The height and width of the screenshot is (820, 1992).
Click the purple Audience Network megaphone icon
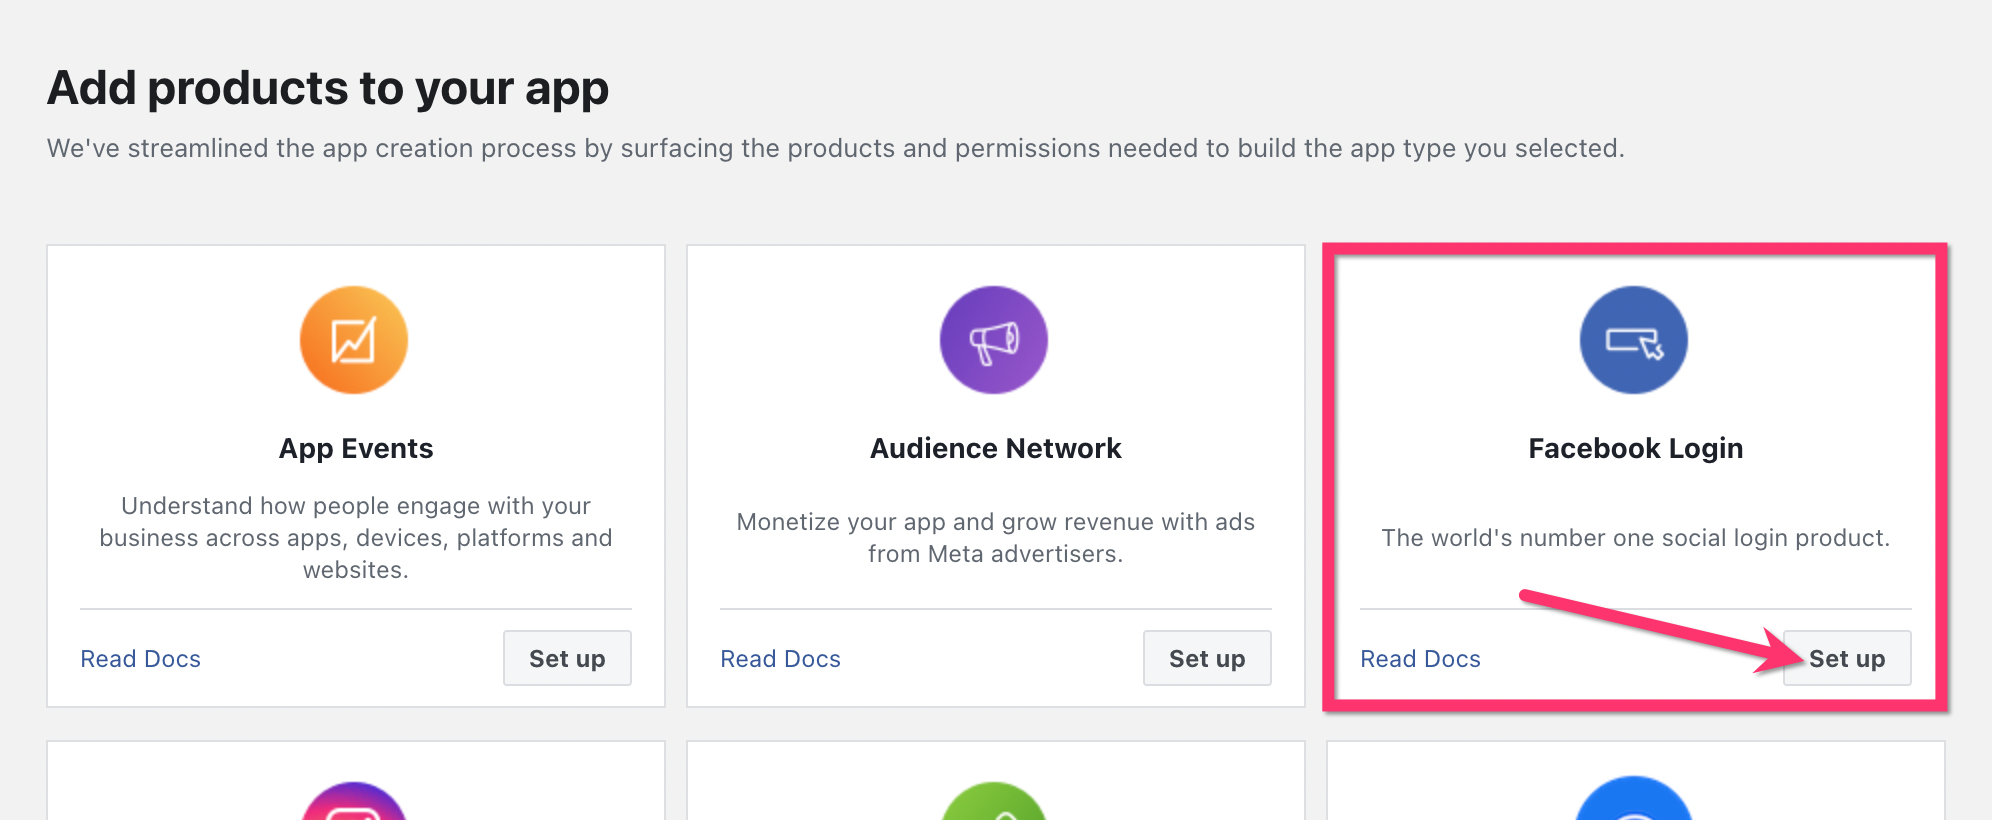point(994,340)
